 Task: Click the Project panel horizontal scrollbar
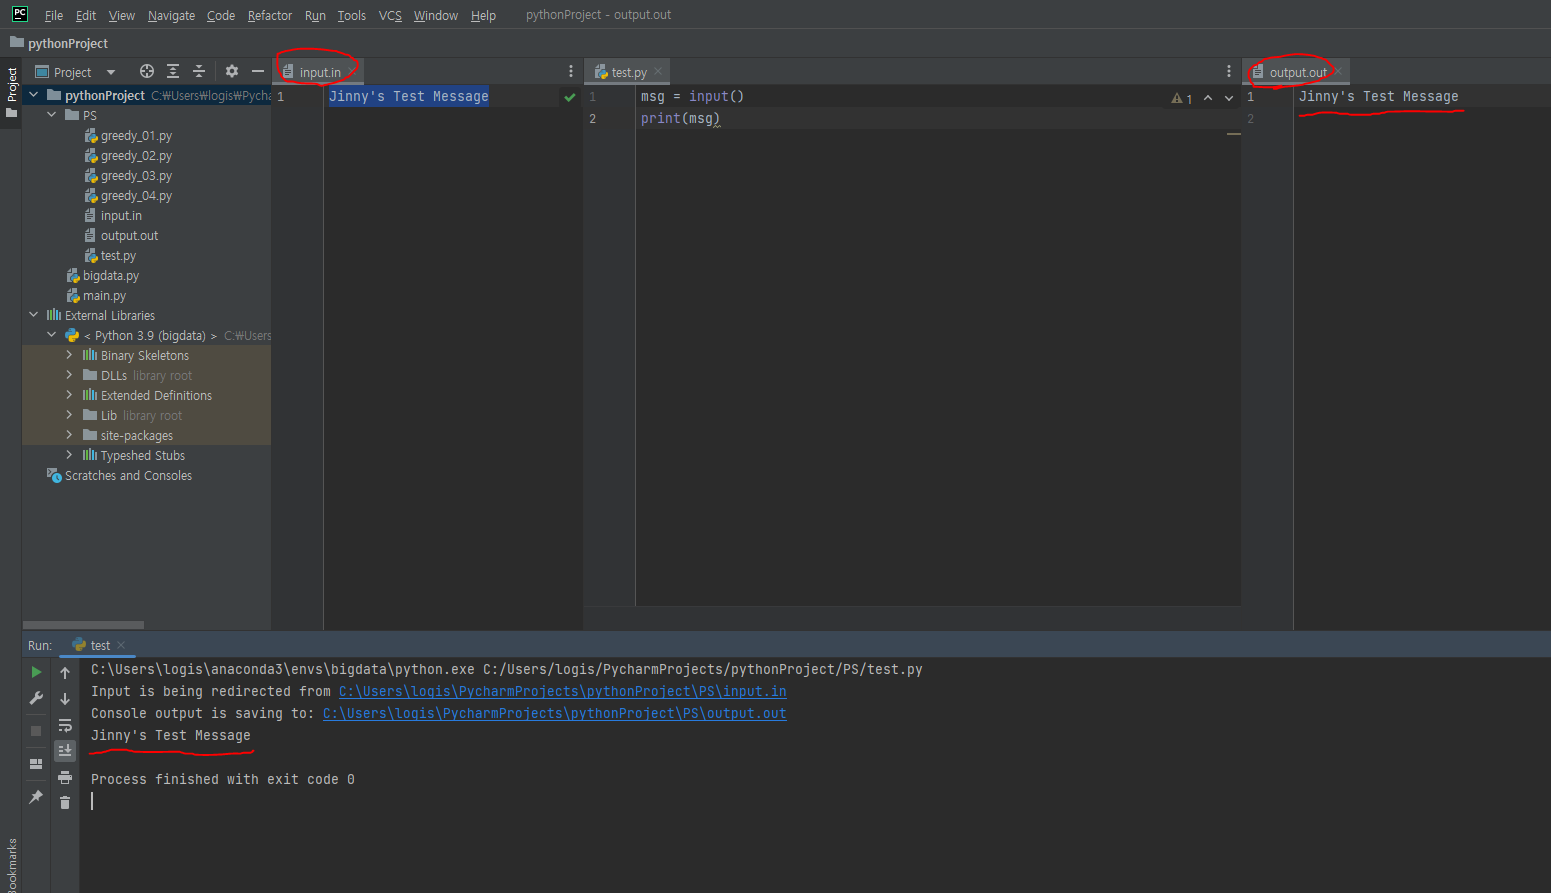coord(83,625)
